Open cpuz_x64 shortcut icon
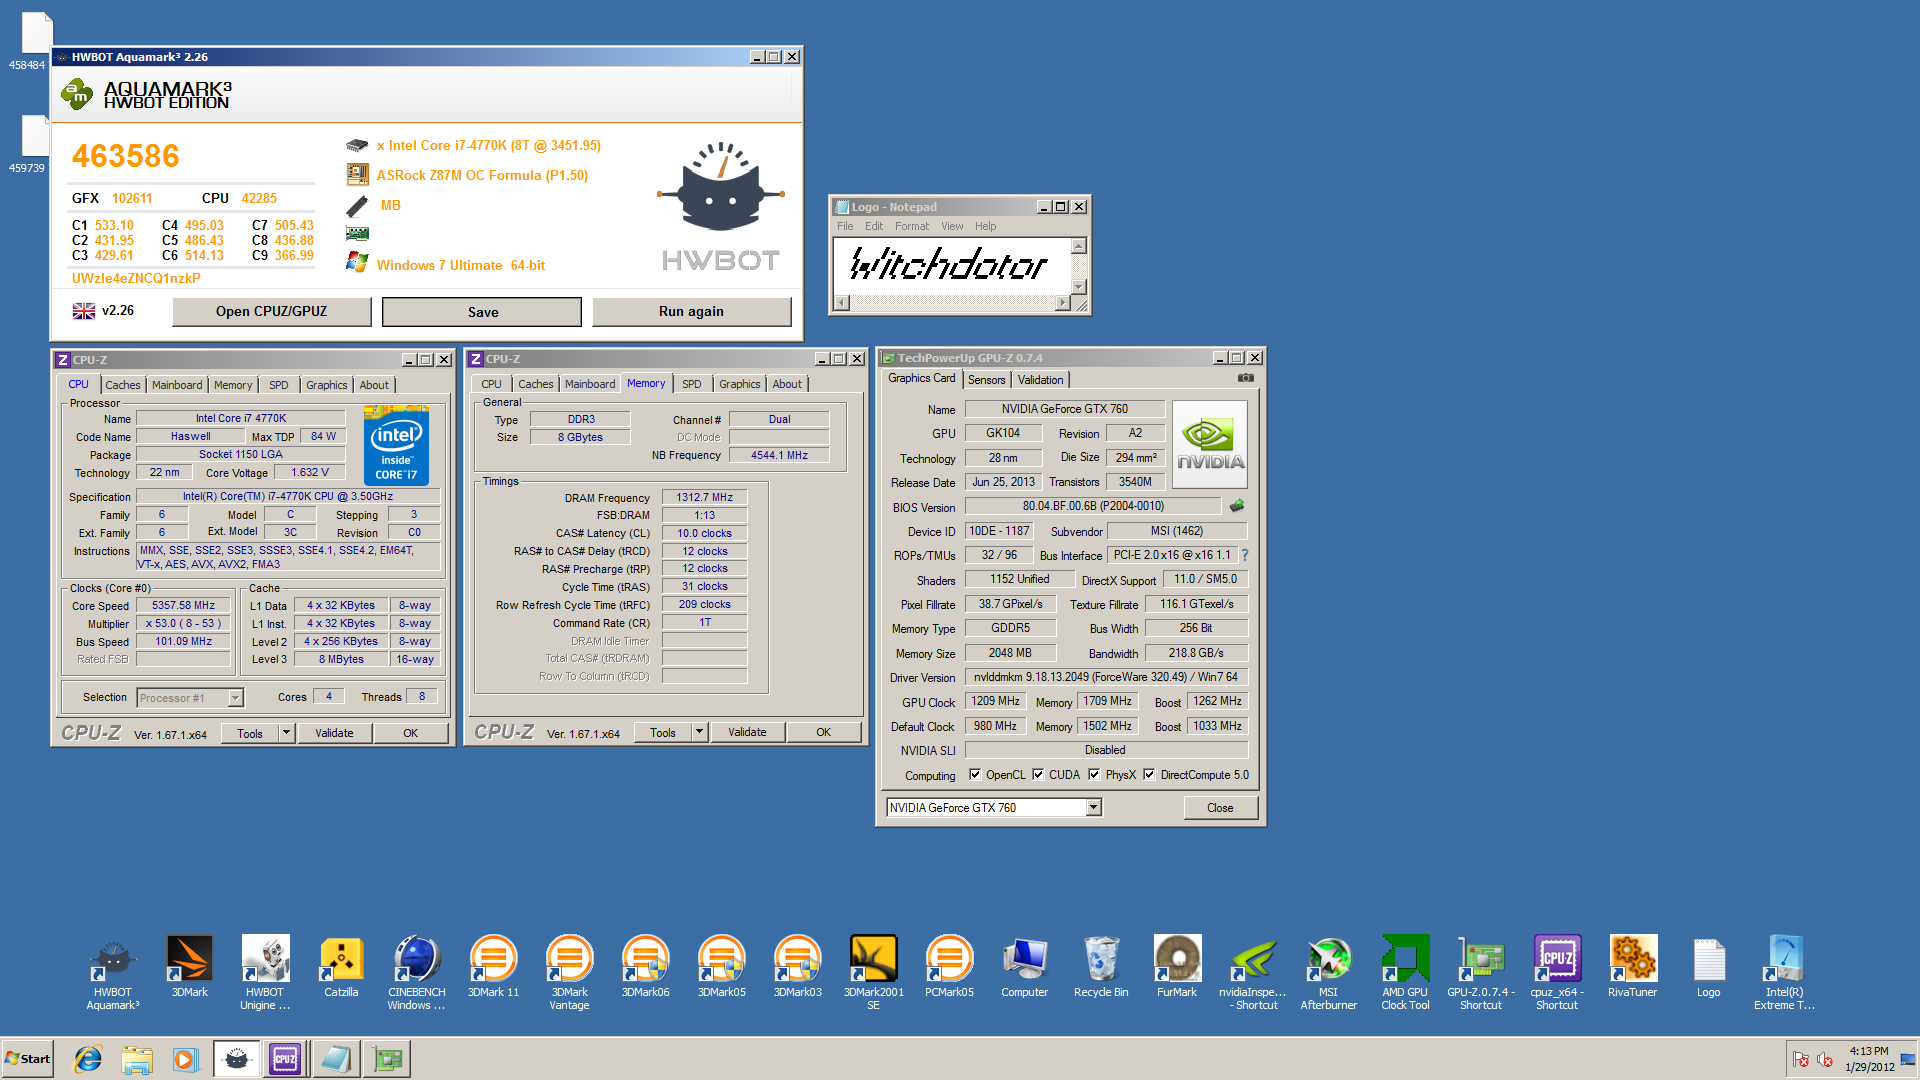This screenshot has height=1080, width=1920. click(x=1557, y=972)
